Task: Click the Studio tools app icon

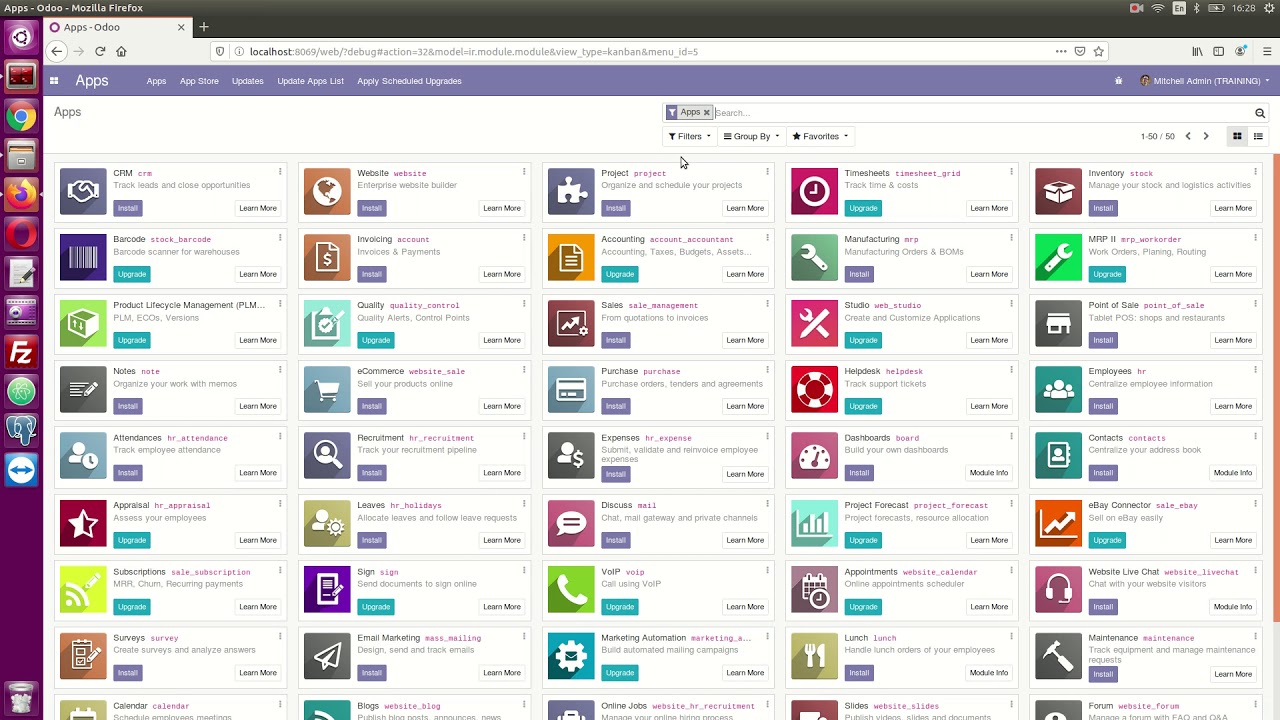Action: tap(815, 323)
